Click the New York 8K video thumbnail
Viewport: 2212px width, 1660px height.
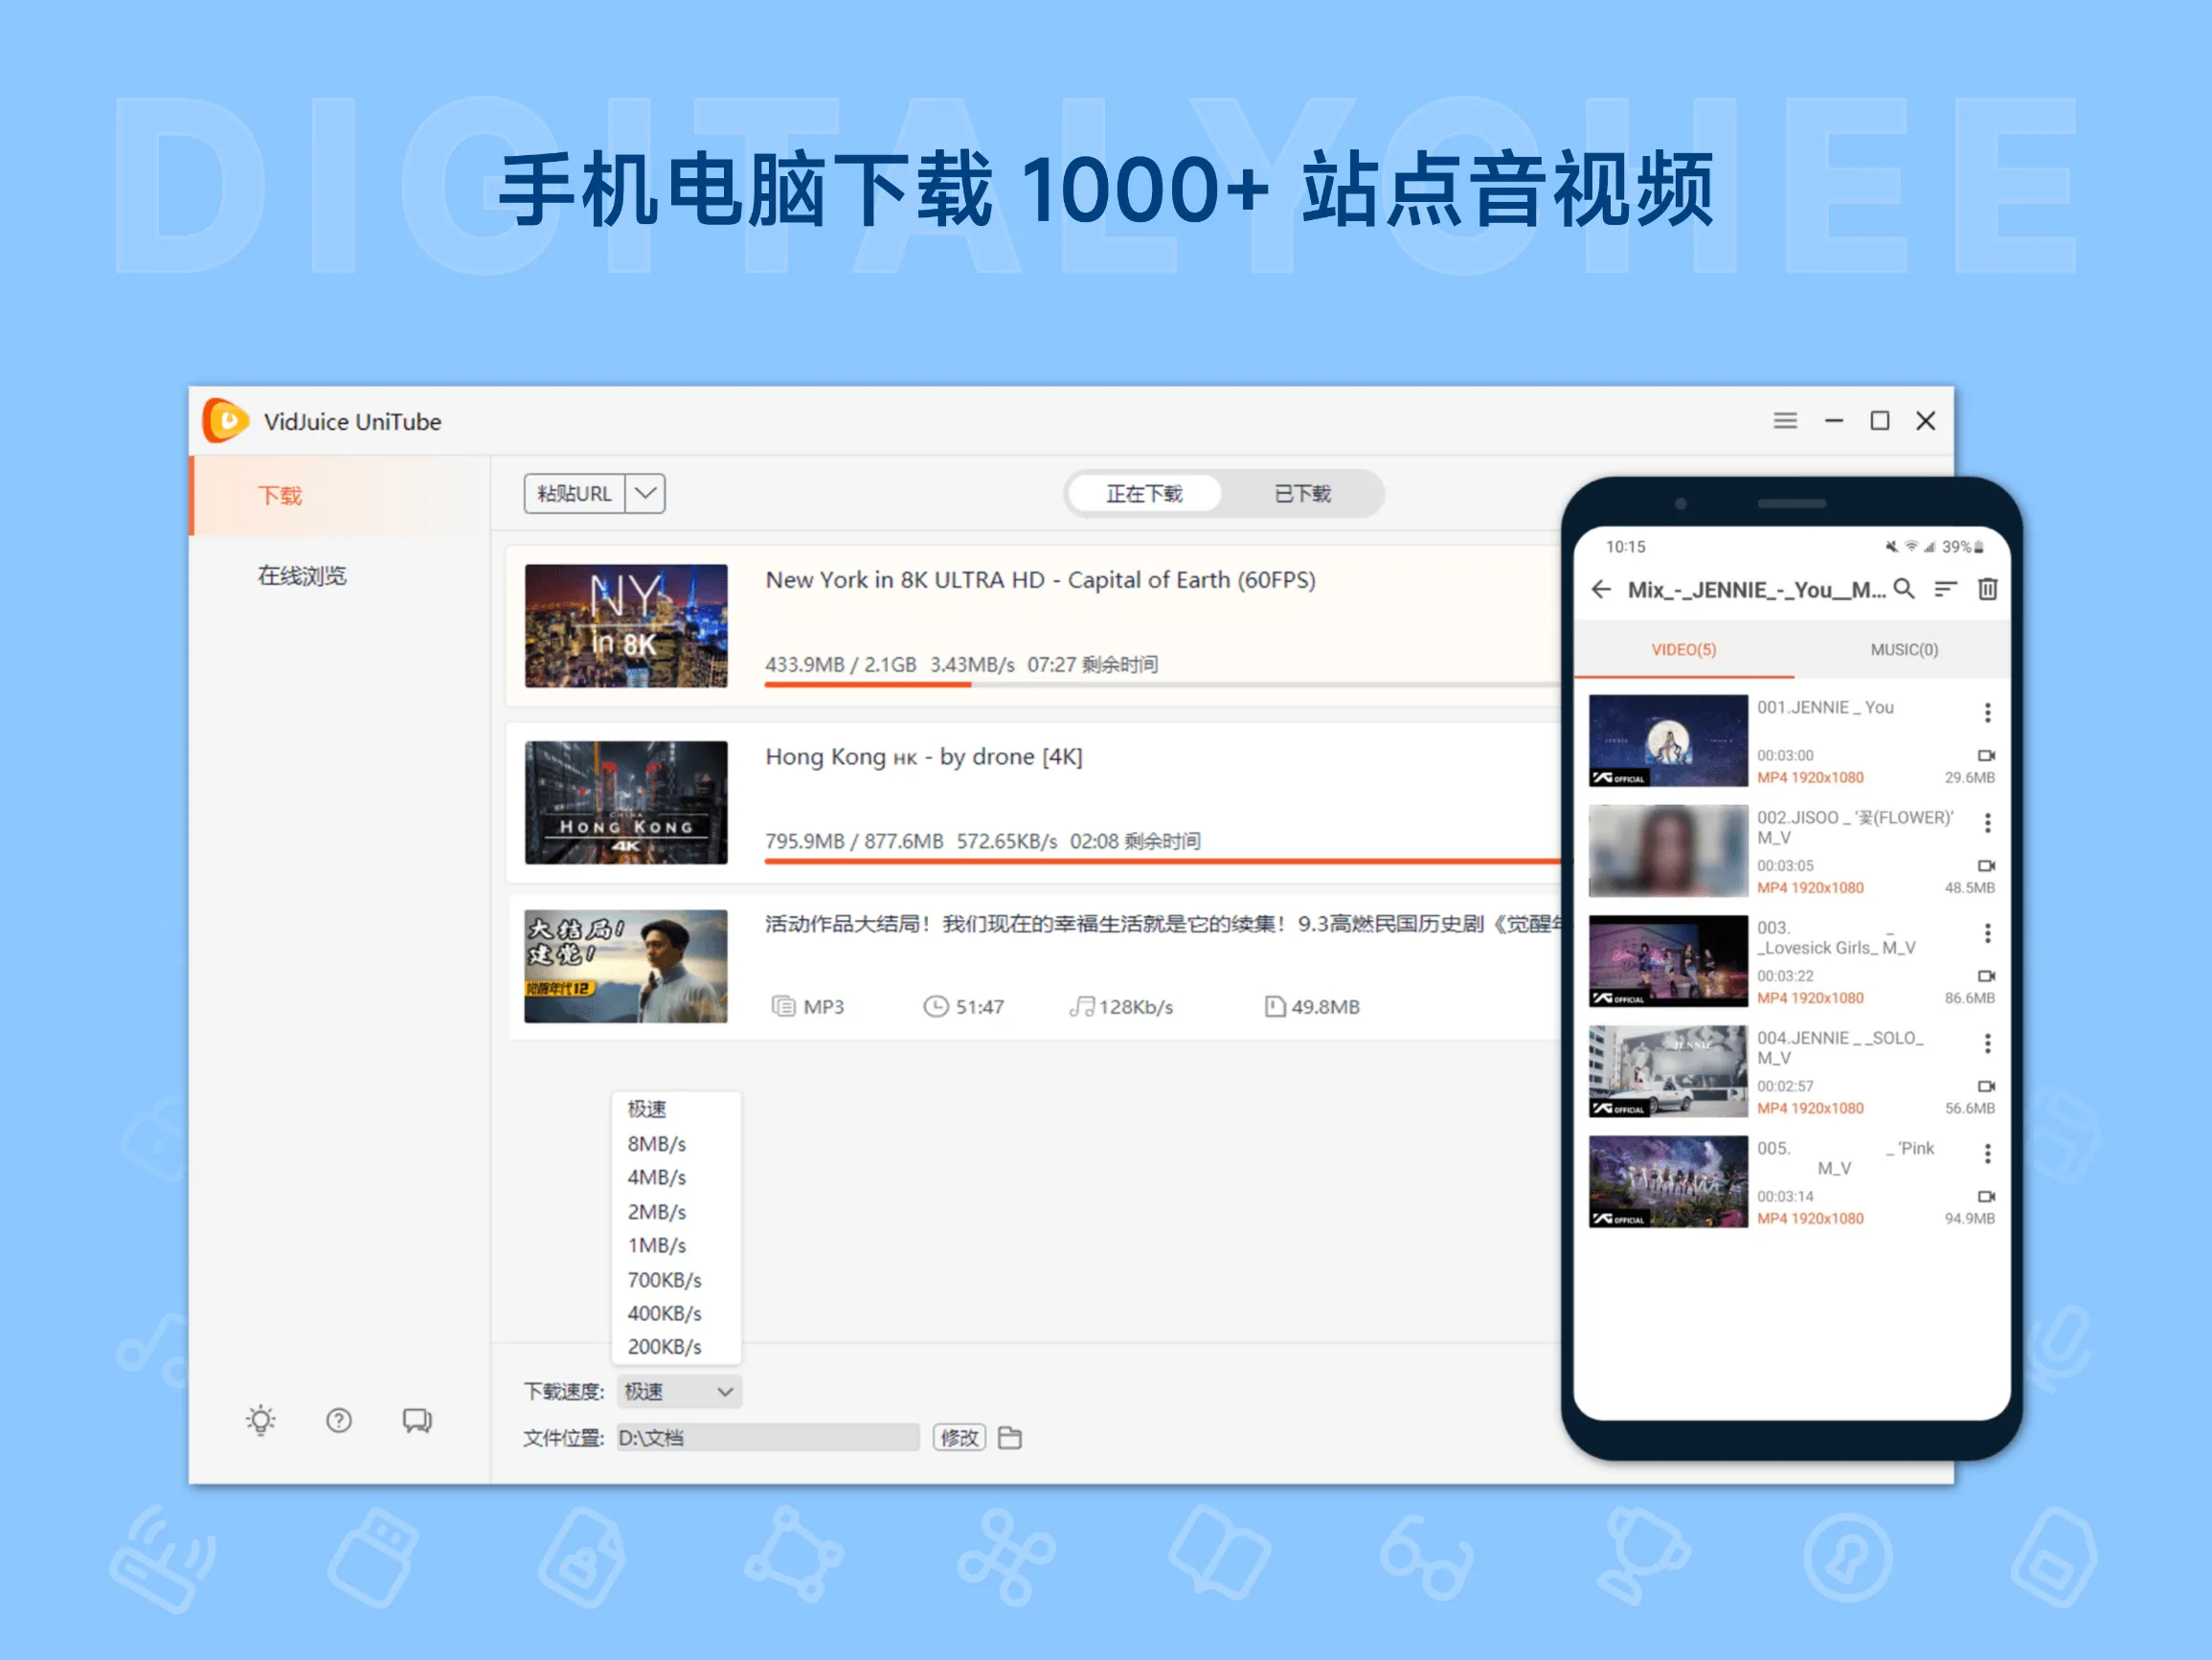[626, 627]
